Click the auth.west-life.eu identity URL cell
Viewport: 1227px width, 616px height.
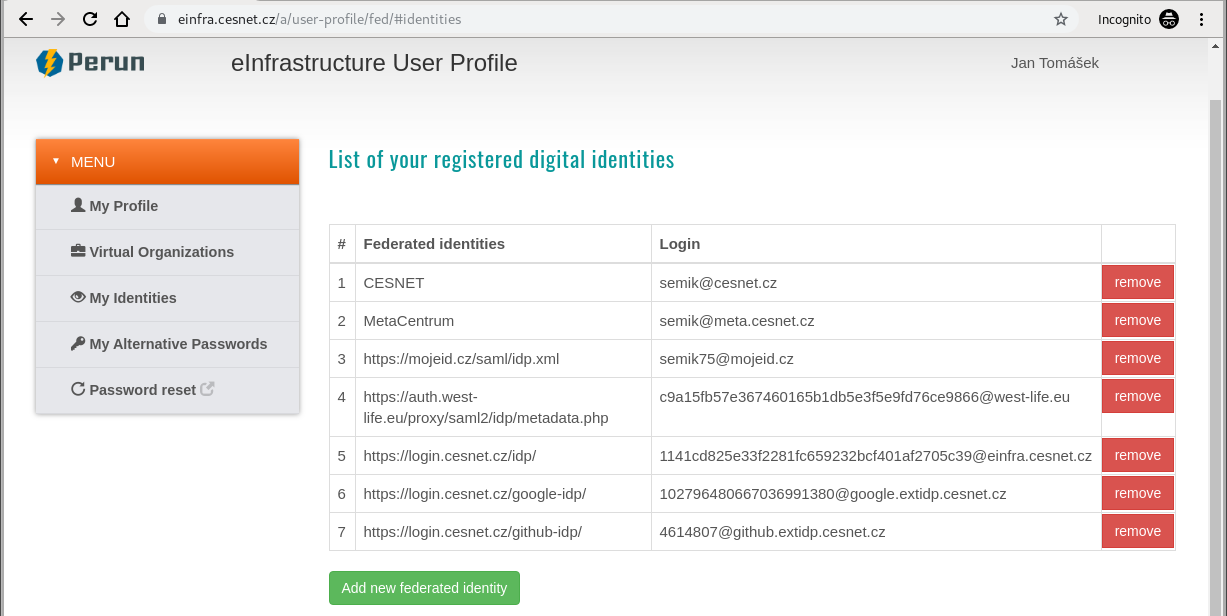click(503, 407)
